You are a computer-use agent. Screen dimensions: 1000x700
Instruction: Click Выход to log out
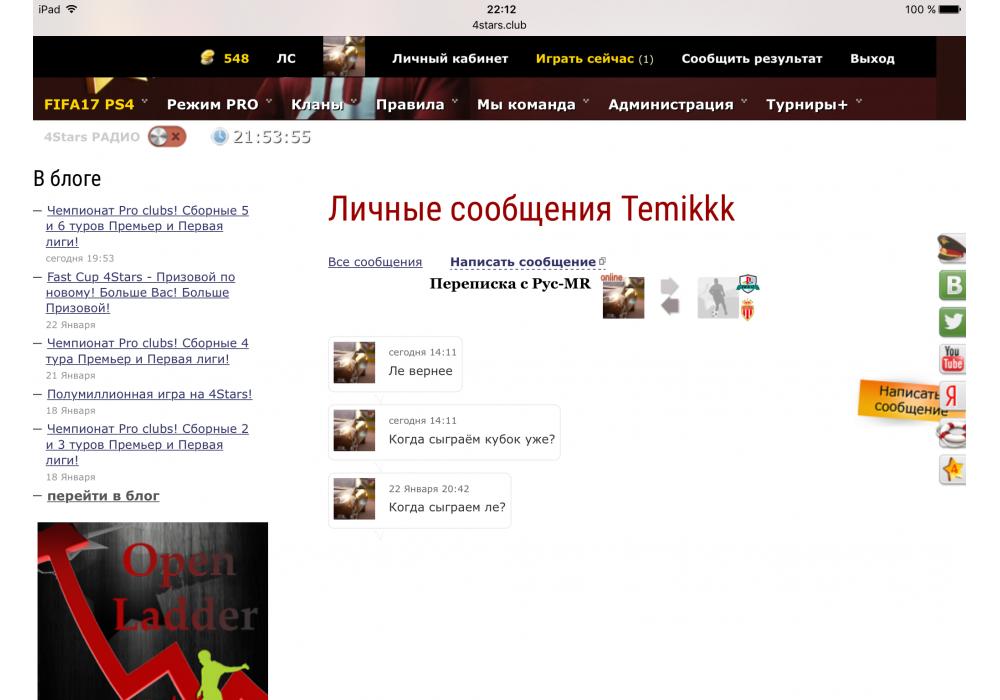(x=872, y=58)
